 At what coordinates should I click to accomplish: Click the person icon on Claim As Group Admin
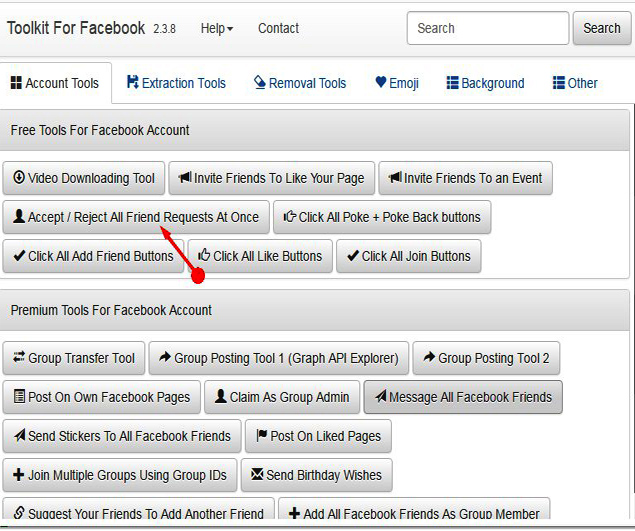(221, 396)
